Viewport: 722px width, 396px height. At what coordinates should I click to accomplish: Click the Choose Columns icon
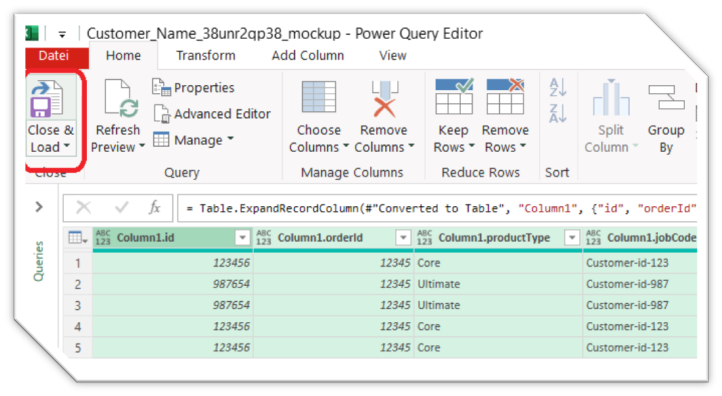point(319,97)
